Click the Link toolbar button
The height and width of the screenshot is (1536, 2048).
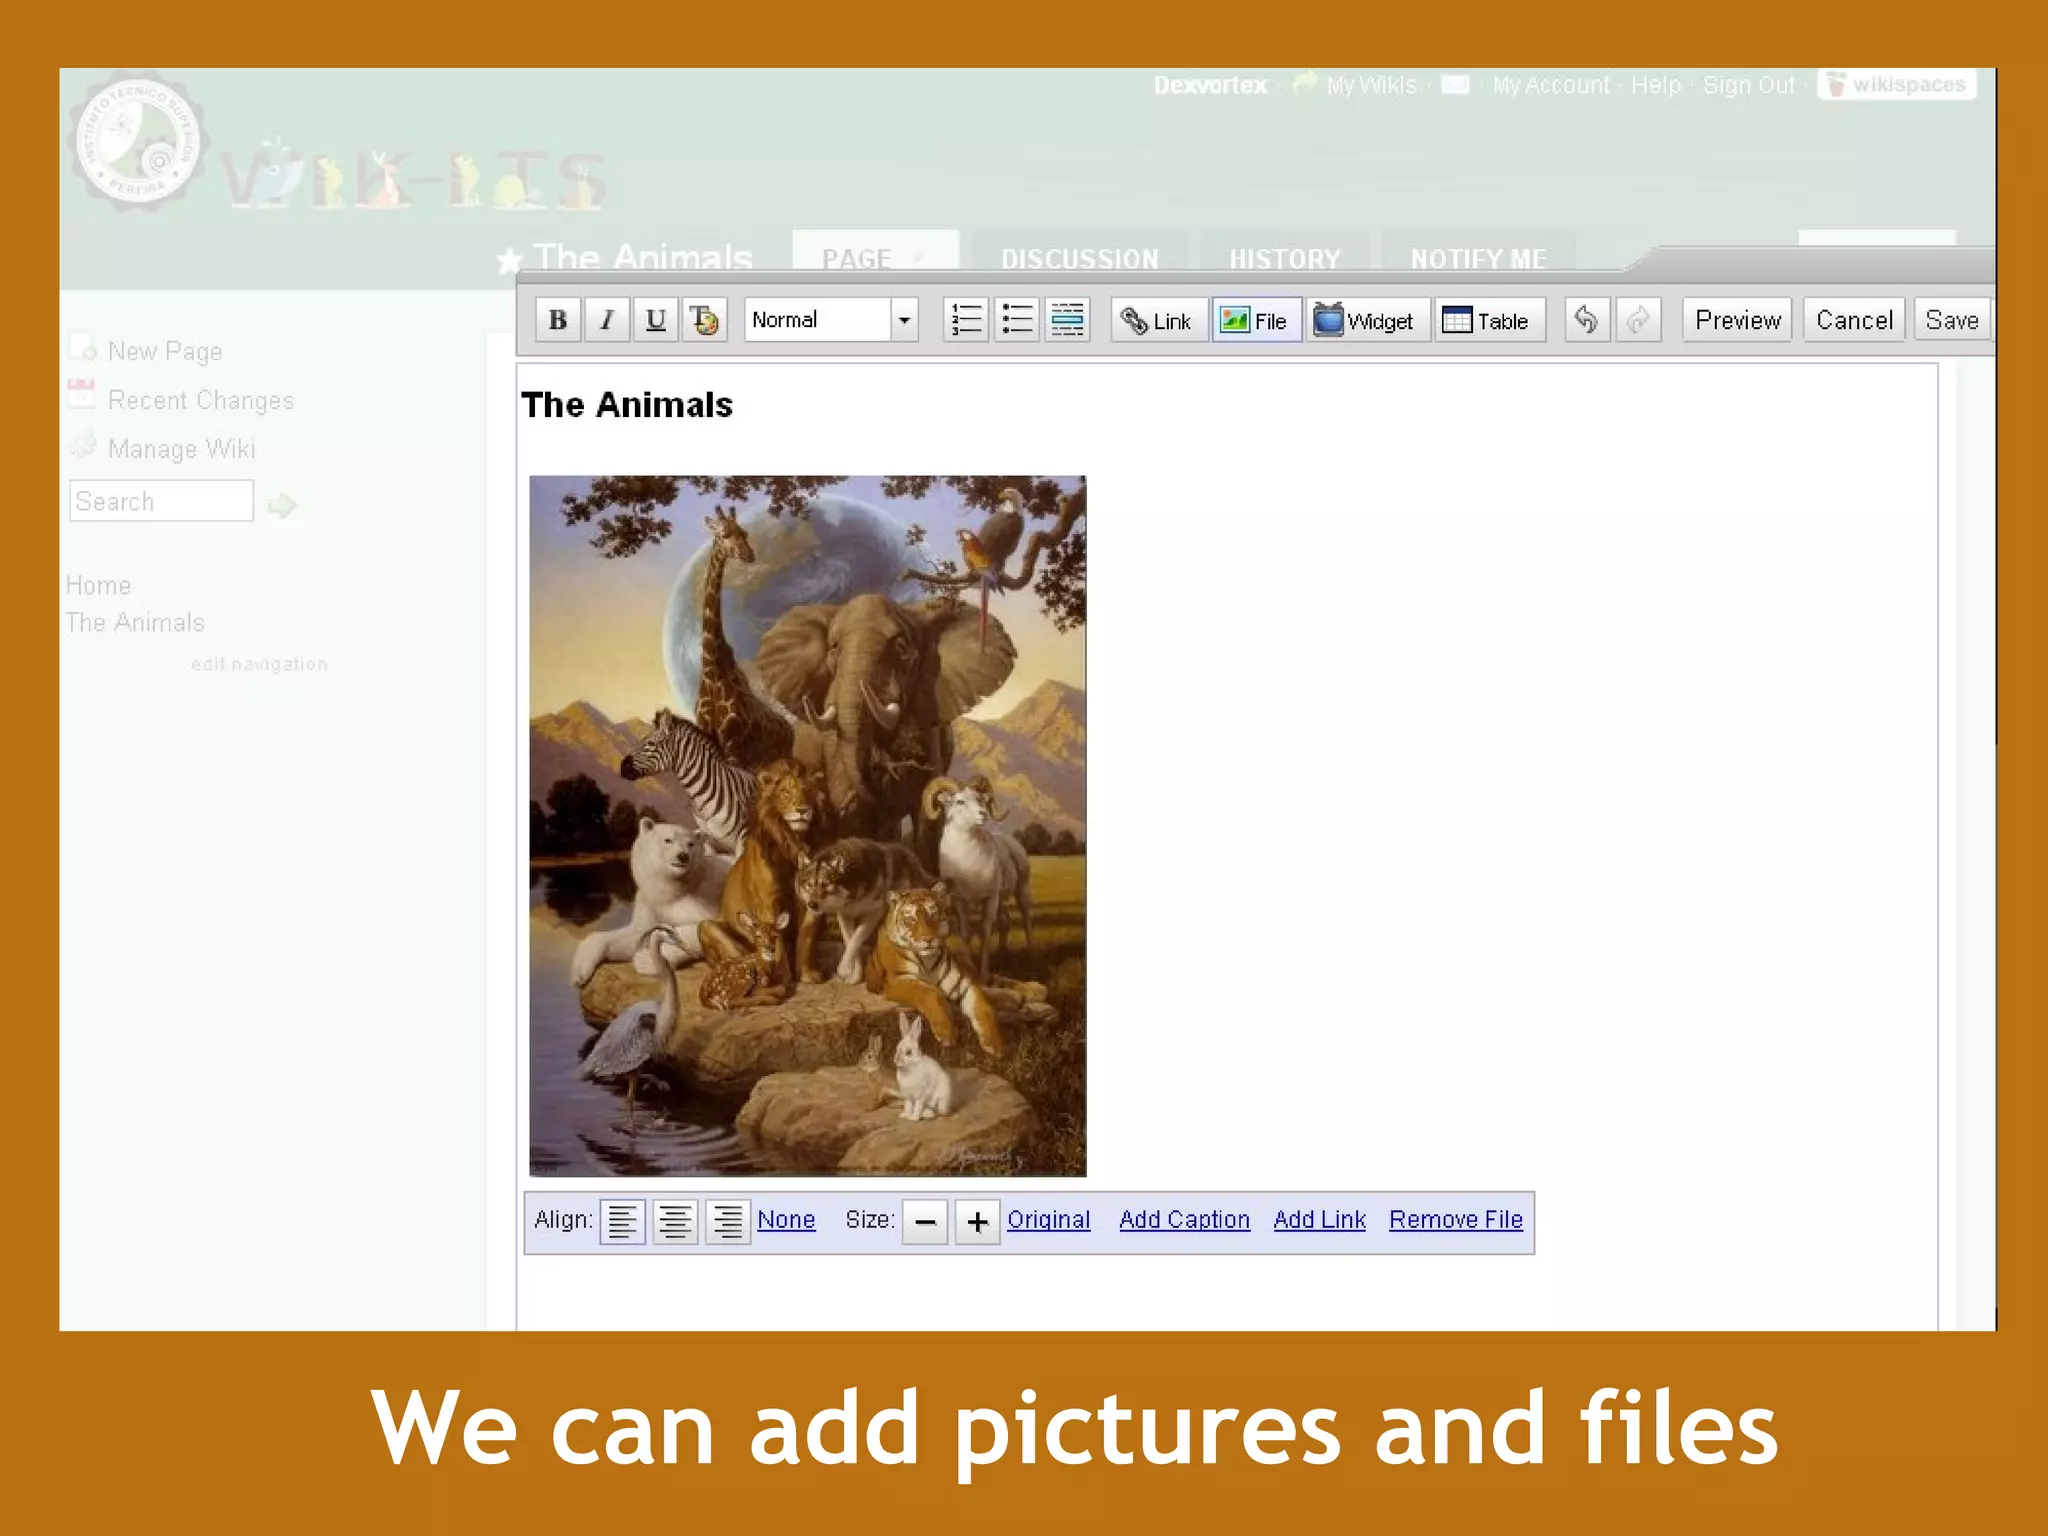1159,321
